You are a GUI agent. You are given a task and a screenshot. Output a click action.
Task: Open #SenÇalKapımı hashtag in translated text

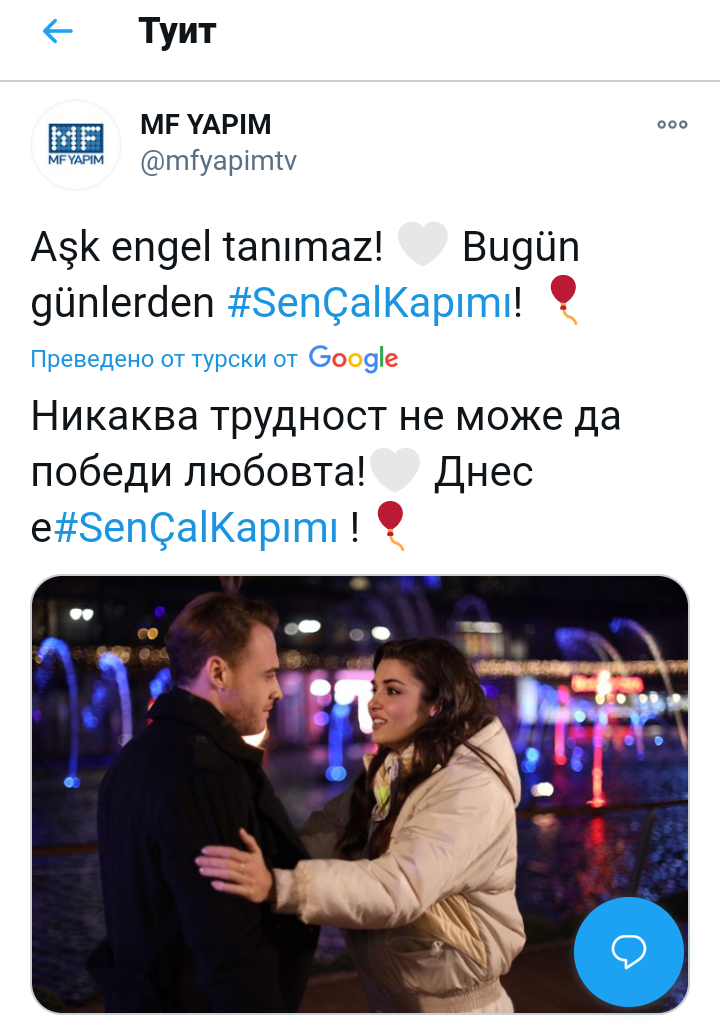[196, 527]
